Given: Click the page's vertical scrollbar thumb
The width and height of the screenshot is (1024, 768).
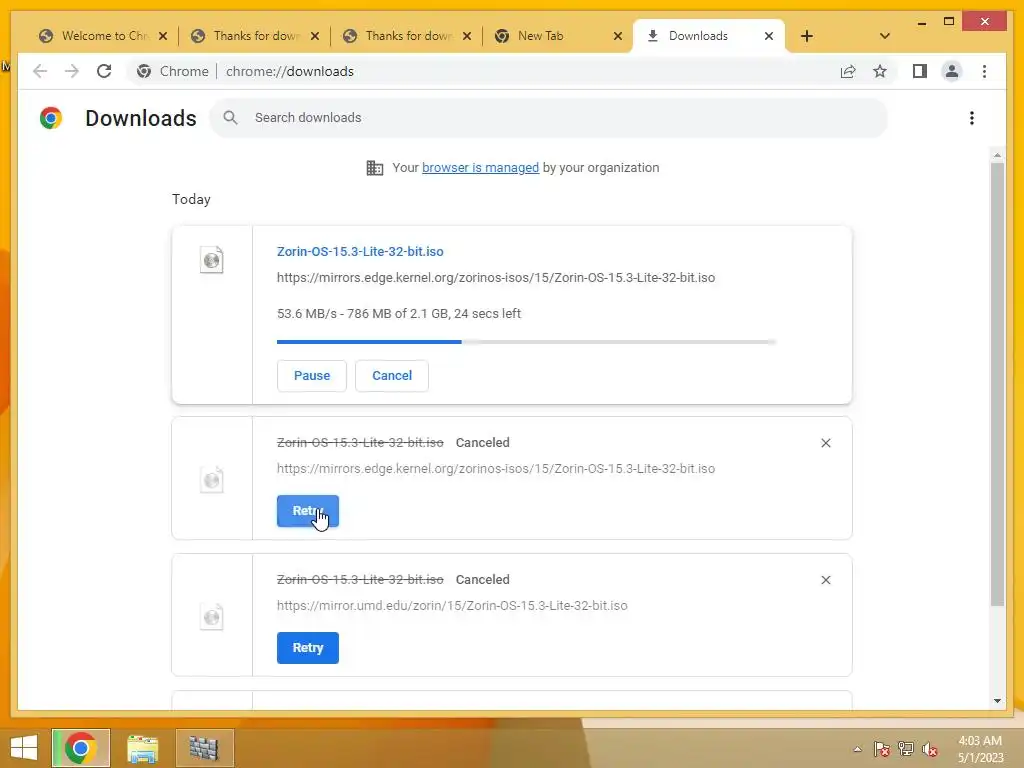Looking at the screenshot, I should click(997, 384).
